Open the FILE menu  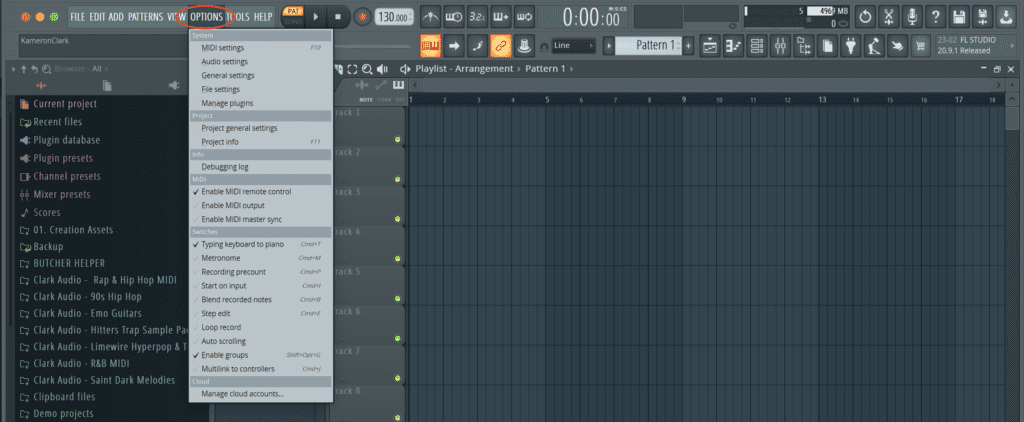coord(78,16)
